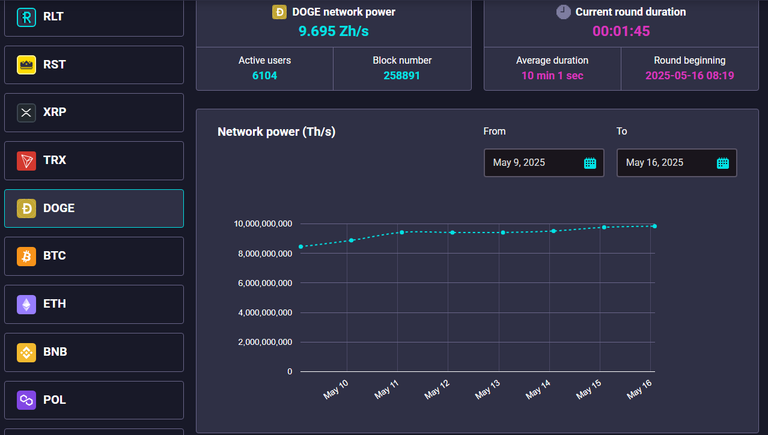Click the POL Polygon icon

pos(26,400)
